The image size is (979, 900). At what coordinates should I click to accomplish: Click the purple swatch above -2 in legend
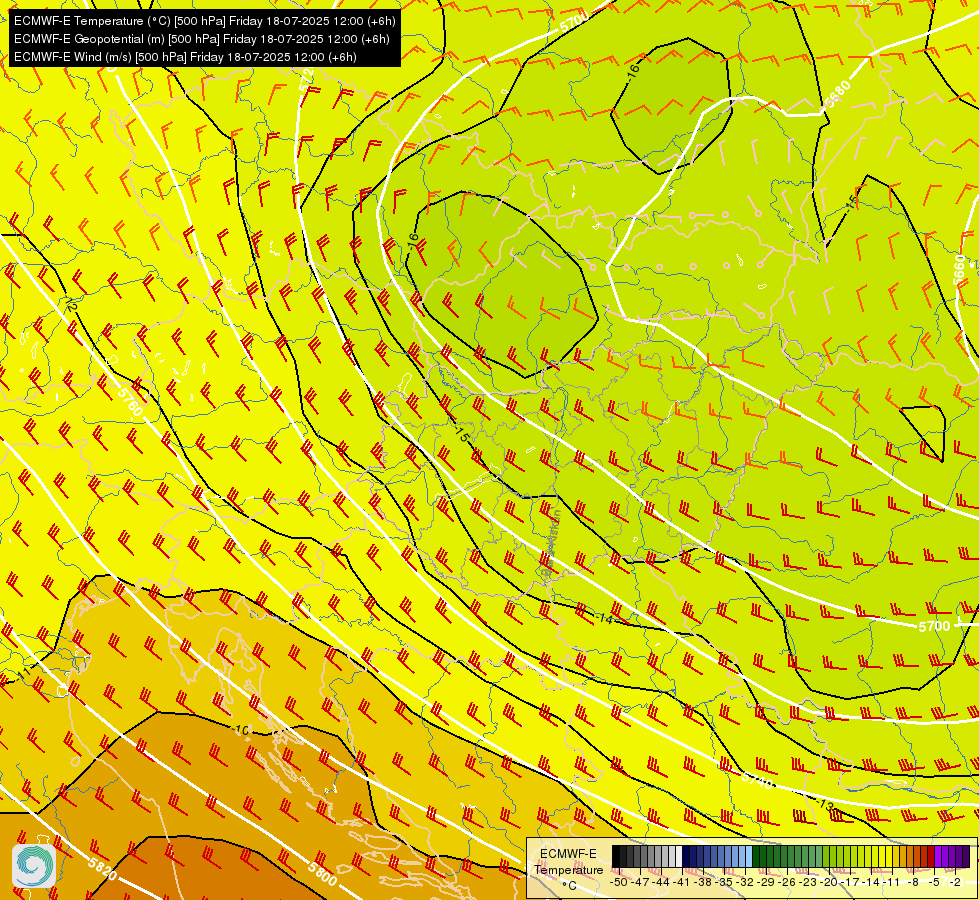click(952, 856)
